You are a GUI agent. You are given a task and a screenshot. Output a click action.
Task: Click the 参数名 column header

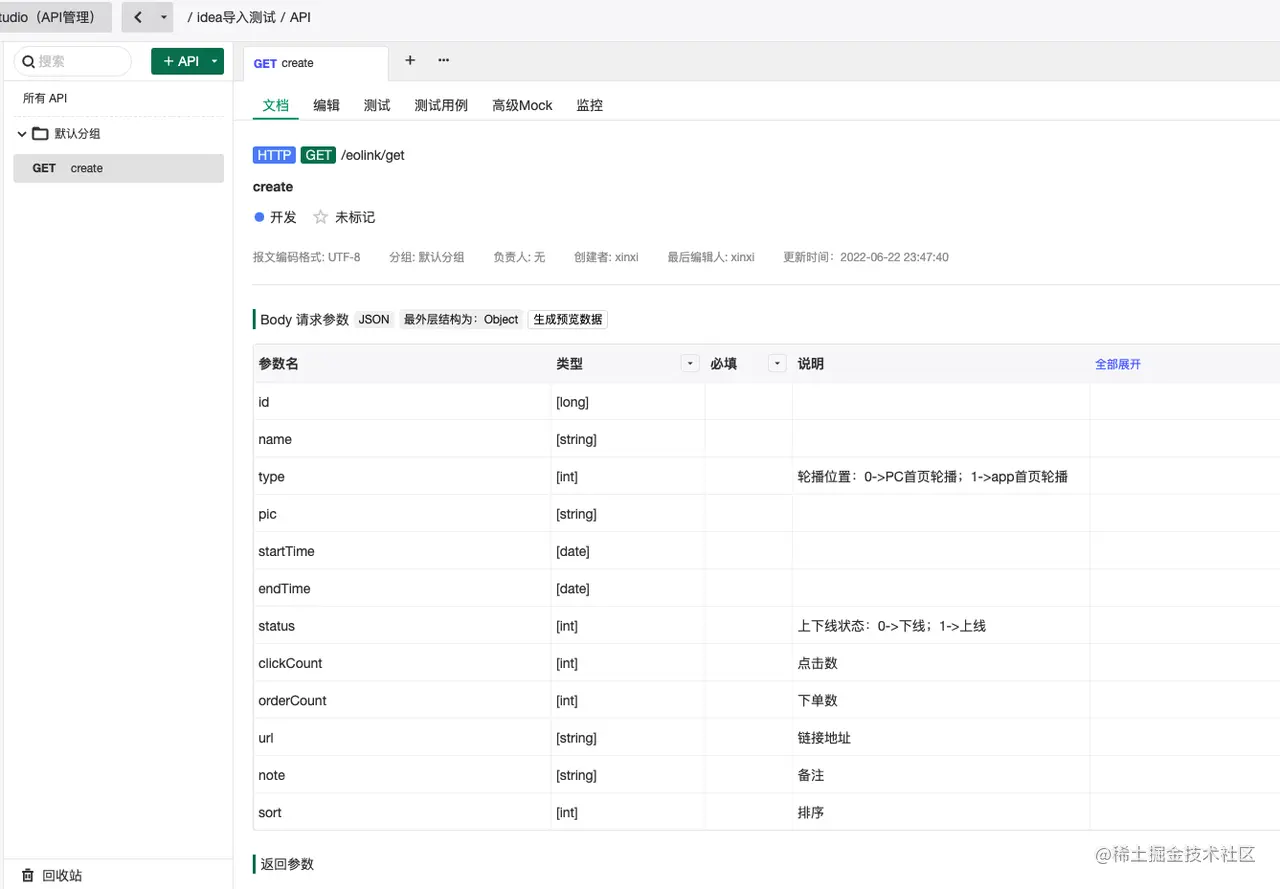point(278,364)
